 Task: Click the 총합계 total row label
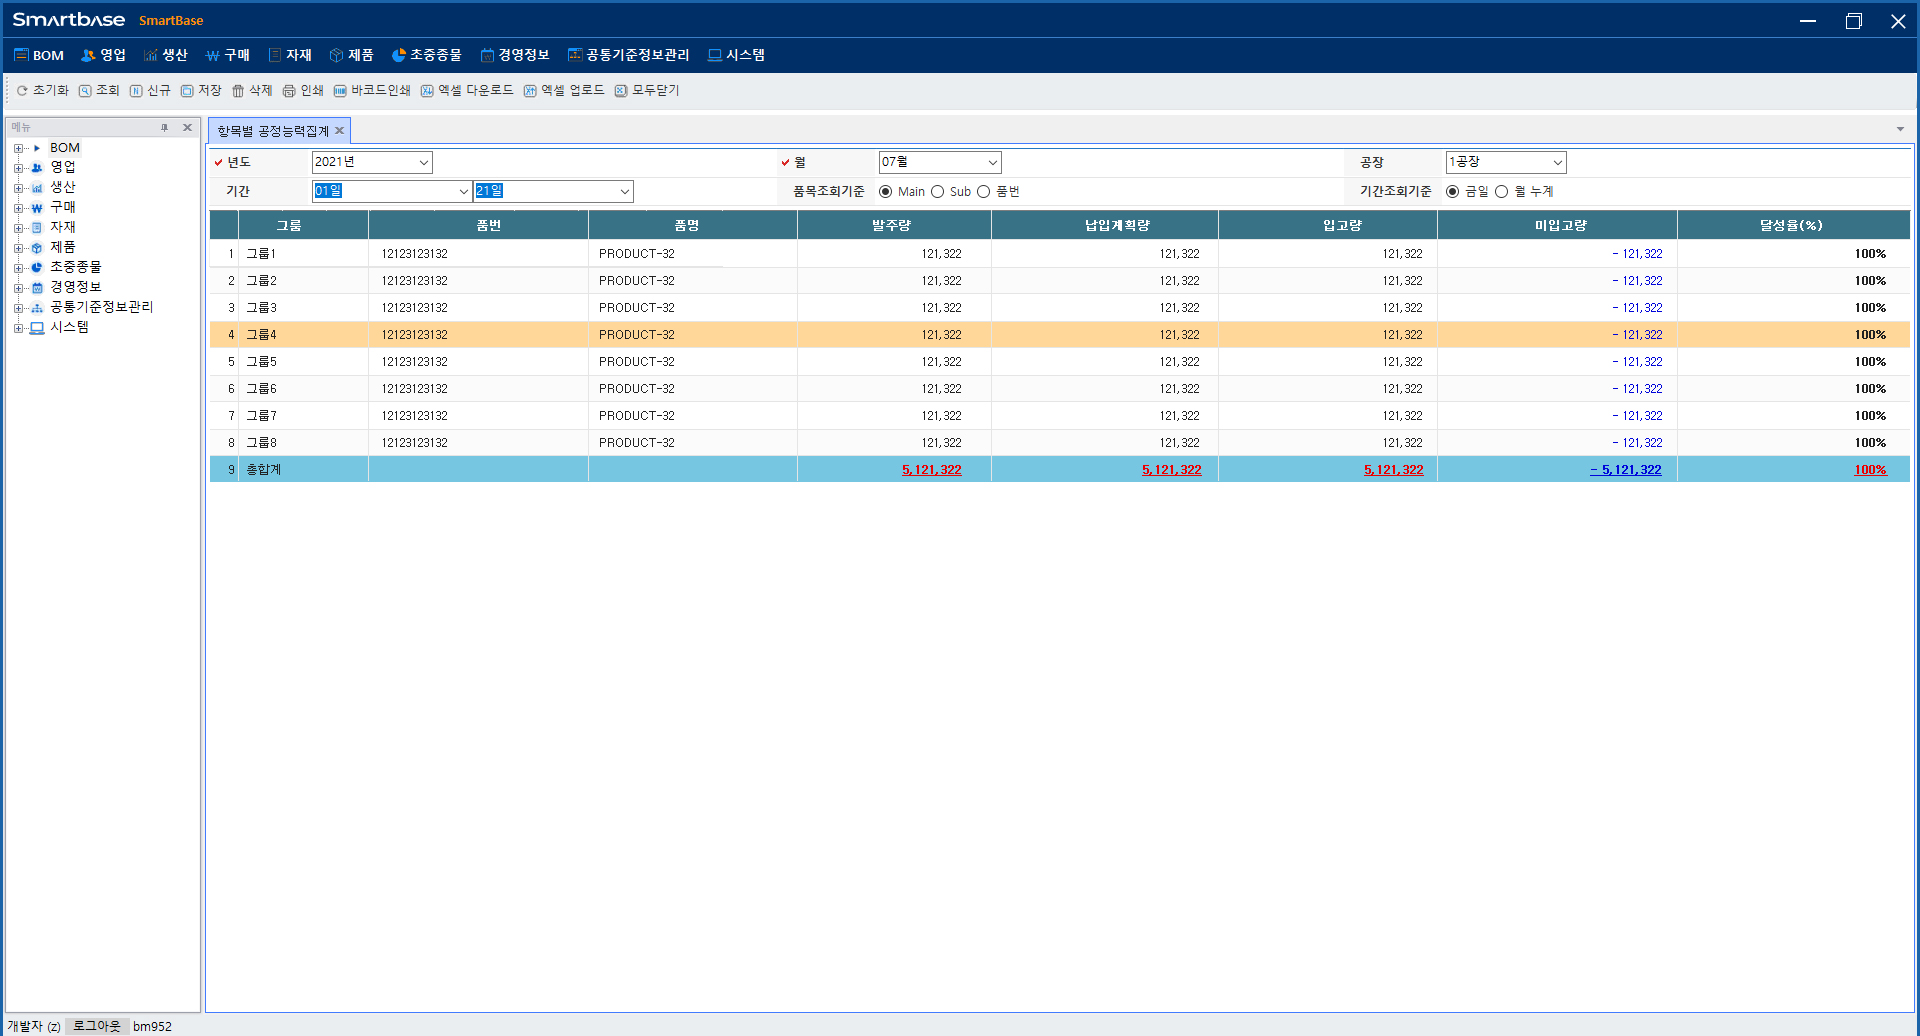(x=263, y=470)
